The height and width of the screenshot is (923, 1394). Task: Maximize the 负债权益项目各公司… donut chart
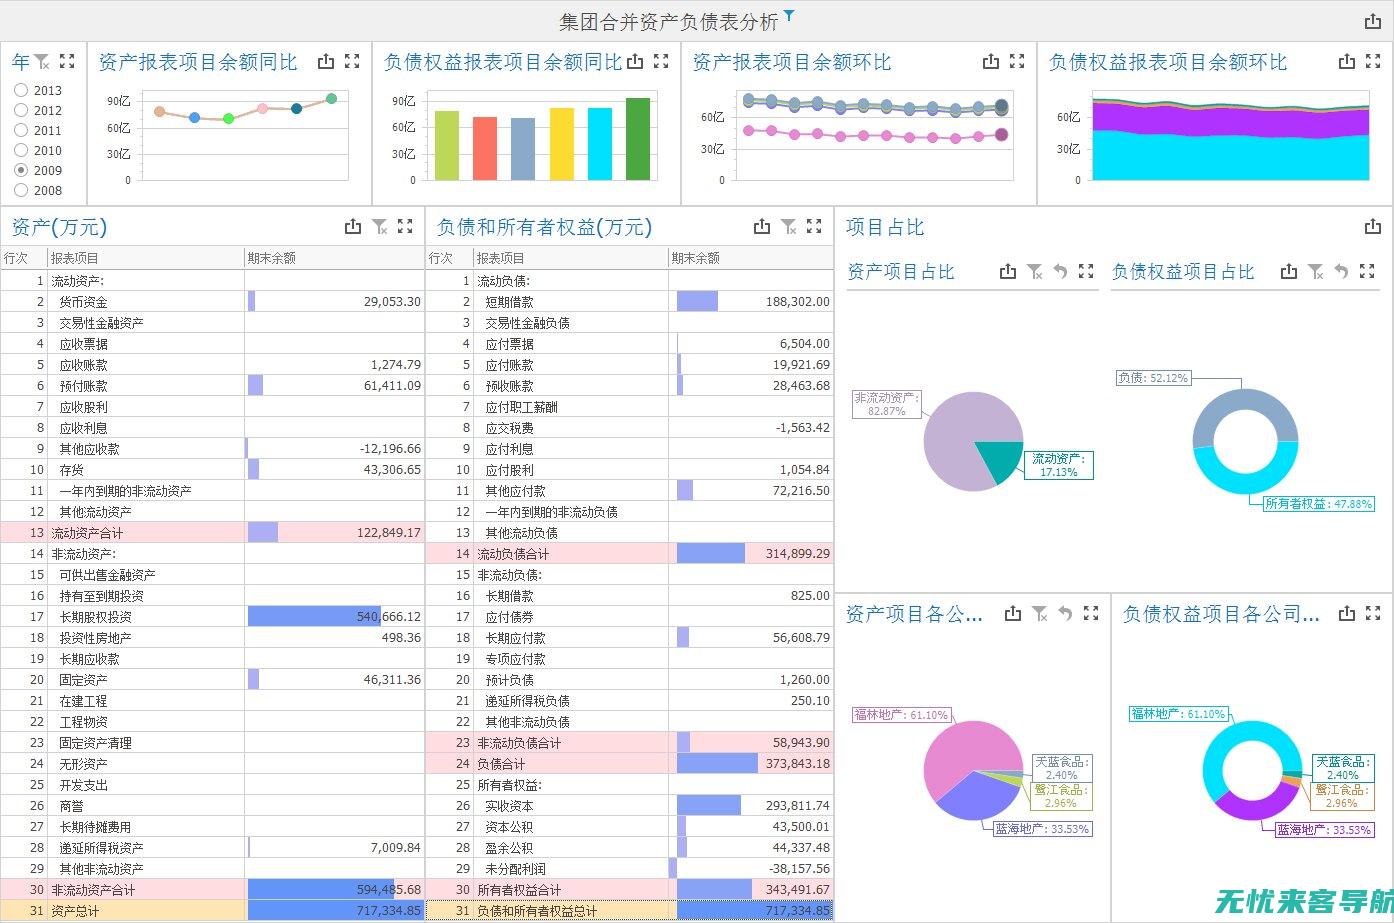click(x=1373, y=613)
